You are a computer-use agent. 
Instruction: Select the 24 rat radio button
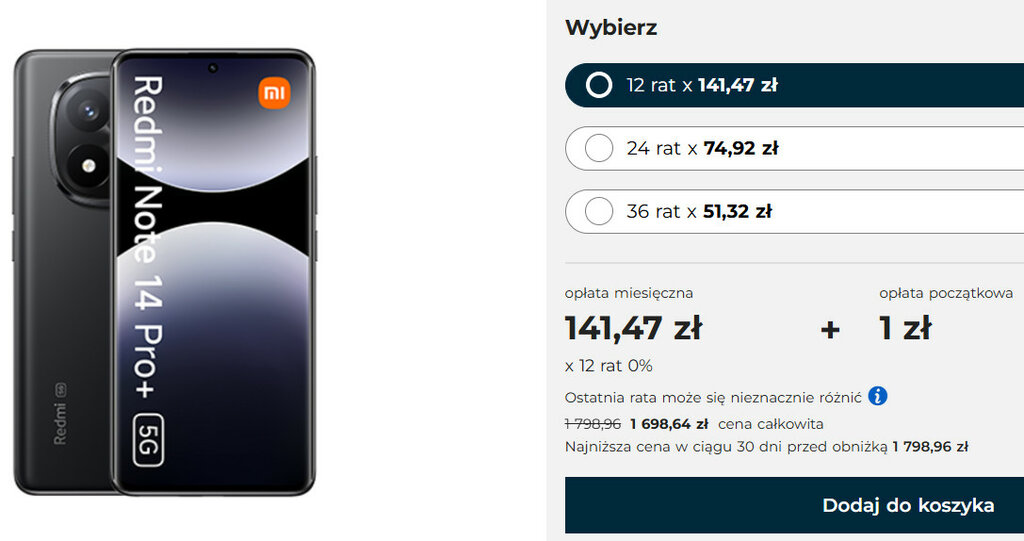point(599,148)
